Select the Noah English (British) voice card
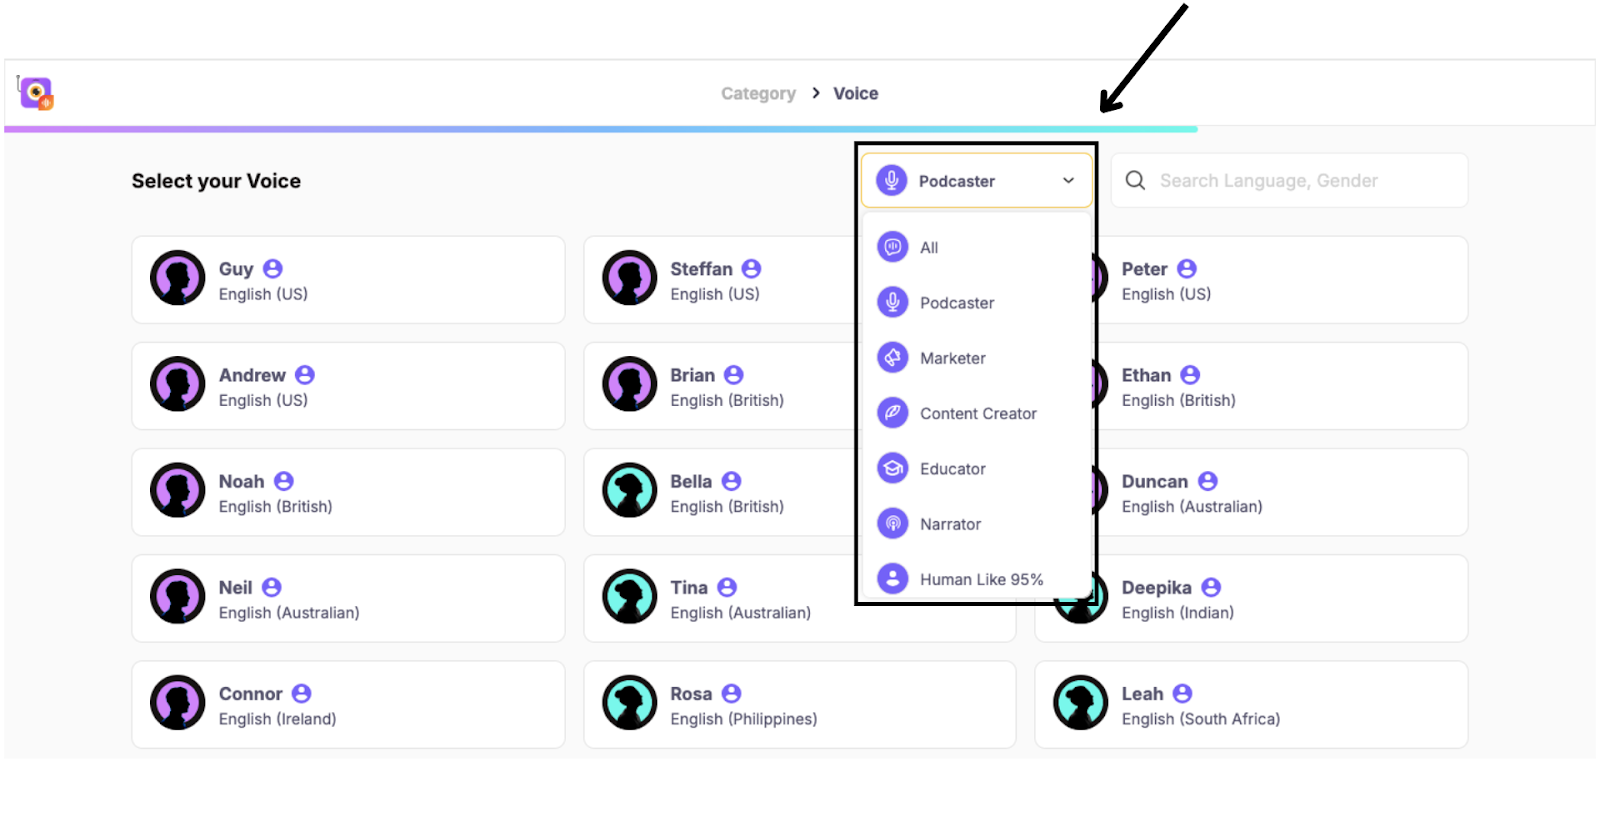1600x817 pixels. 348,492
